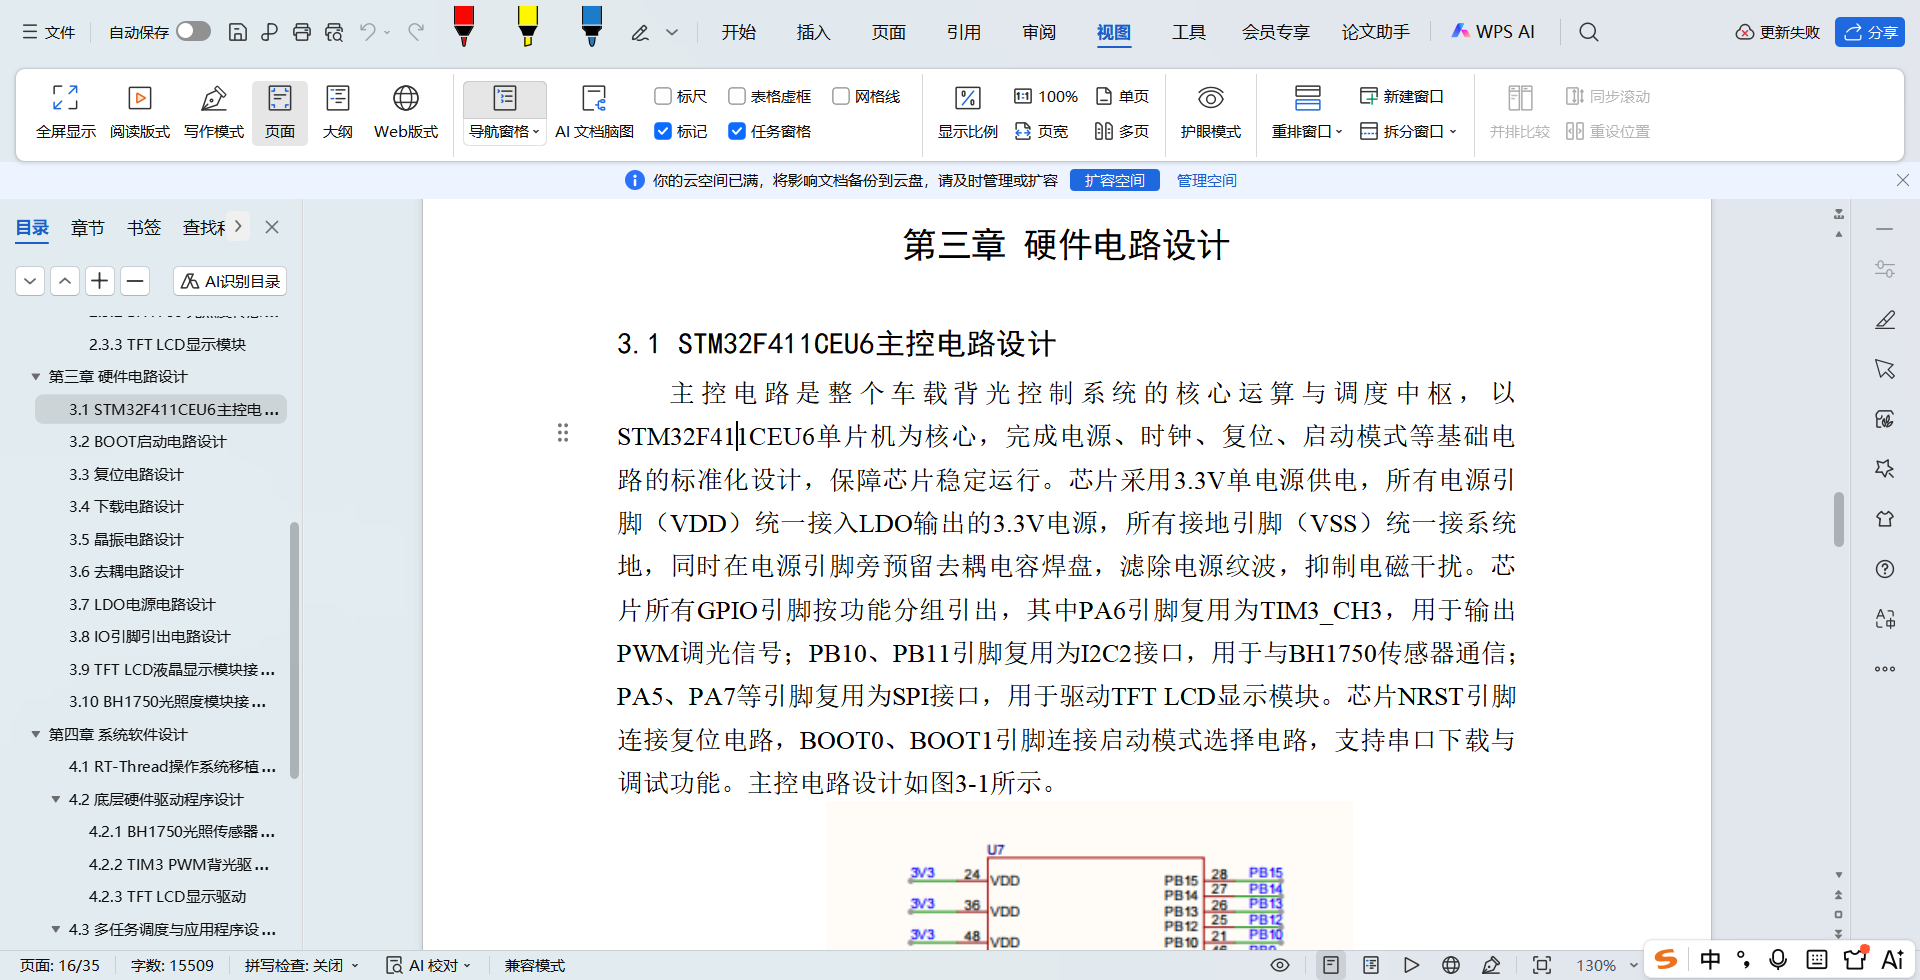This screenshot has height=980, width=1920.
Task: Switch to reading layout view
Action: pyautogui.click(x=140, y=111)
